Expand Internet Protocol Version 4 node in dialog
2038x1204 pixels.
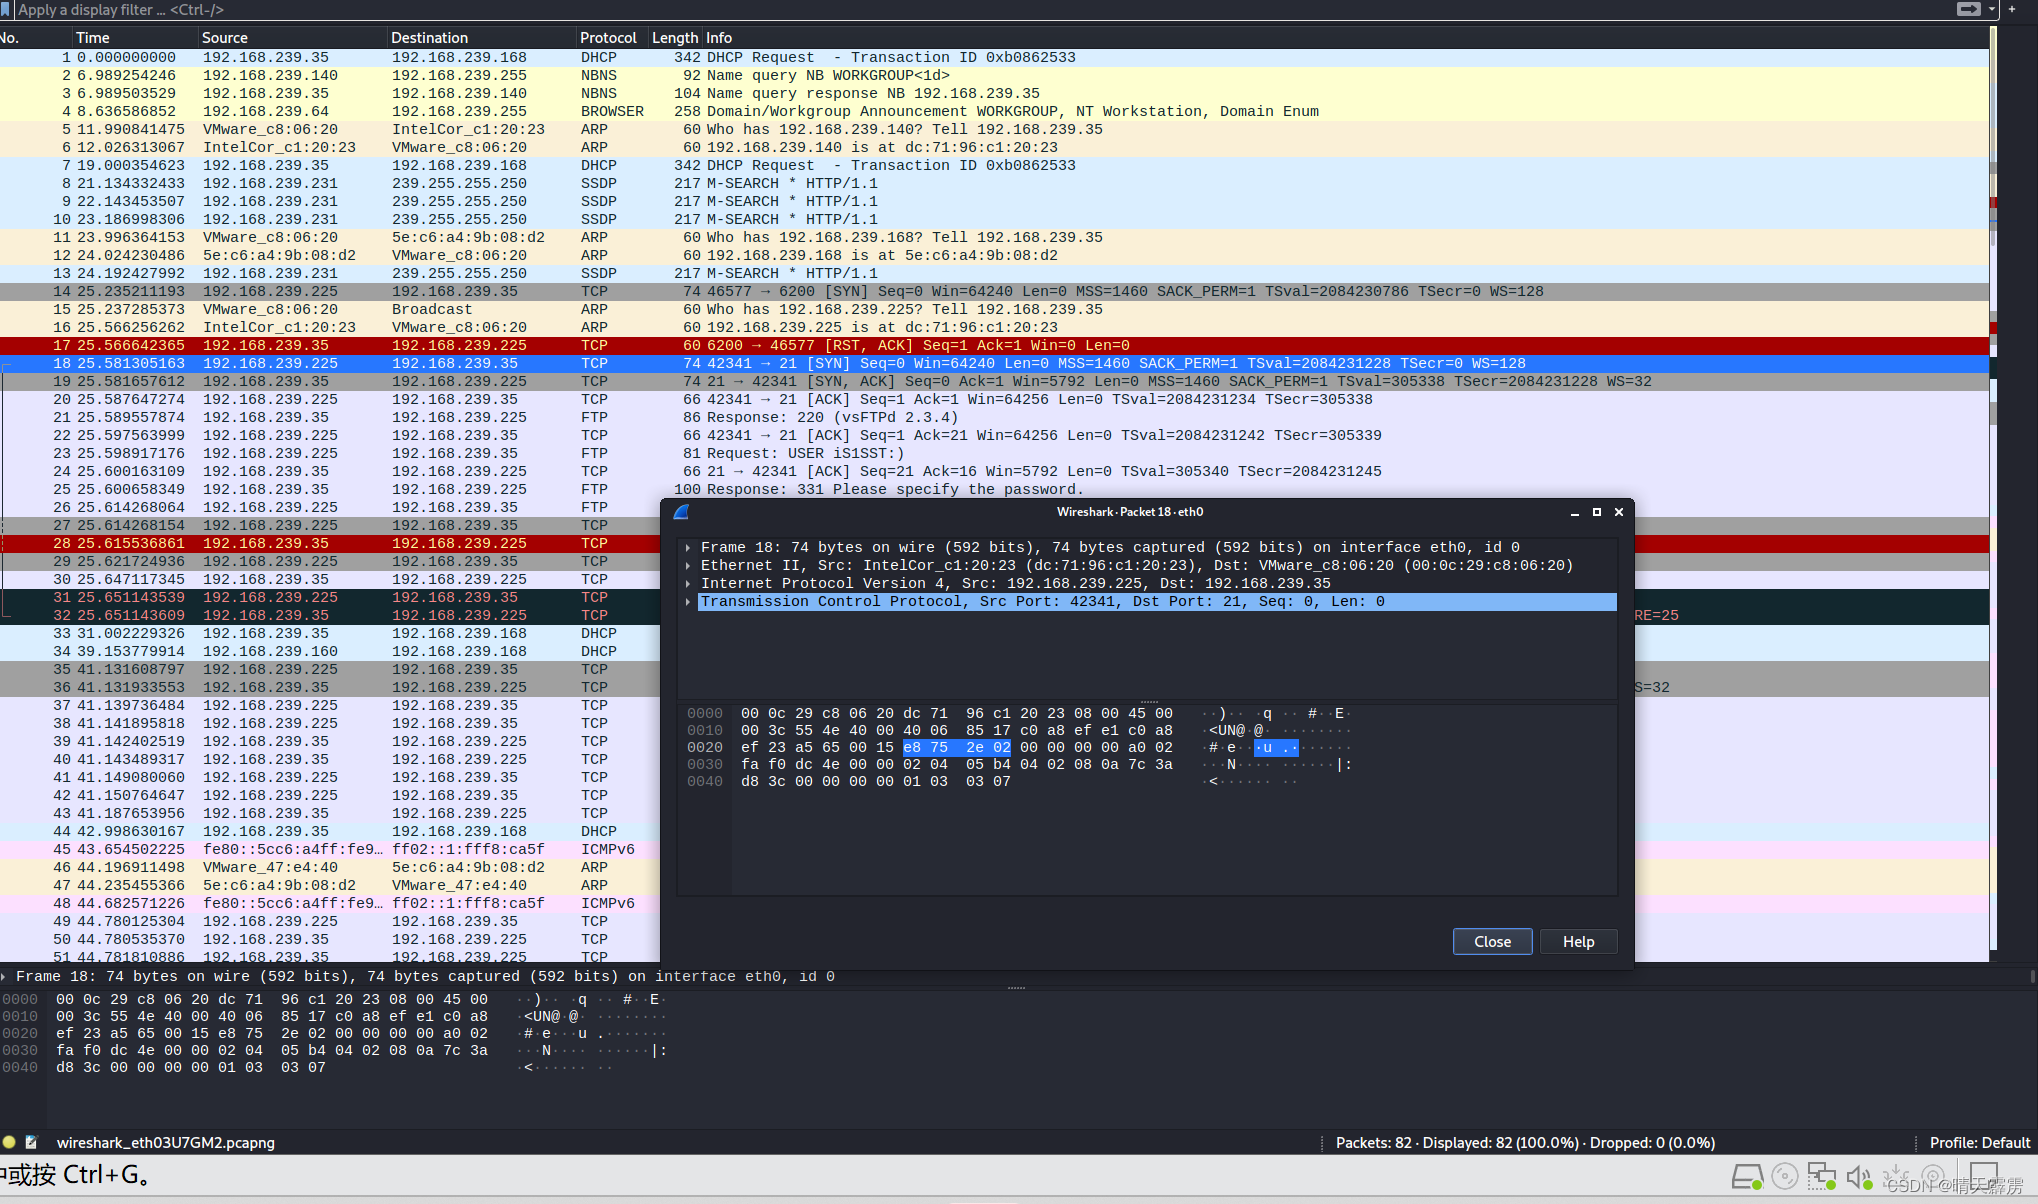[689, 583]
